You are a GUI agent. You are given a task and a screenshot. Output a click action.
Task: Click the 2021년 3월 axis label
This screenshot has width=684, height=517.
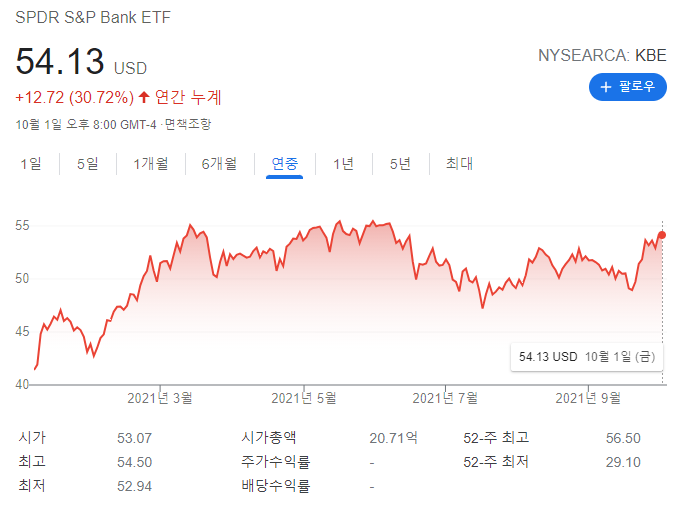(x=160, y=397)
